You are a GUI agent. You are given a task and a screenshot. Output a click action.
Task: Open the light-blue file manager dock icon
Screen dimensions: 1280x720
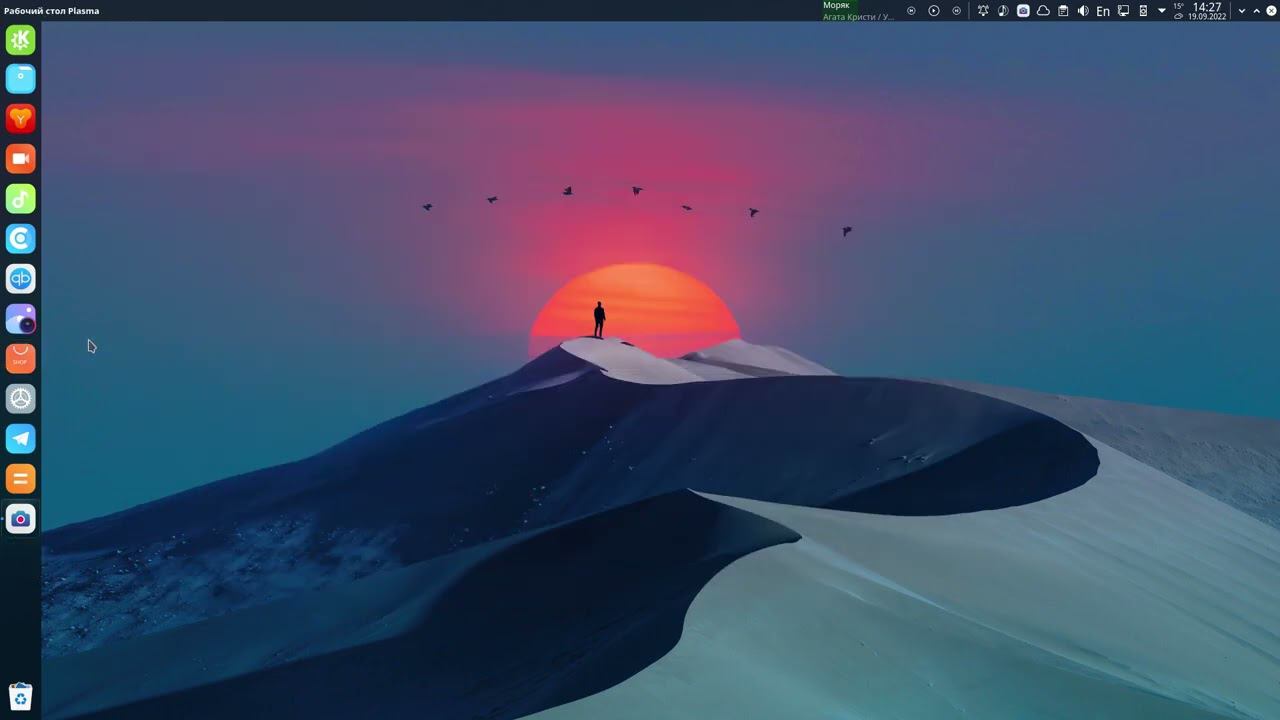pyautogui.click(x=20, y=79)
